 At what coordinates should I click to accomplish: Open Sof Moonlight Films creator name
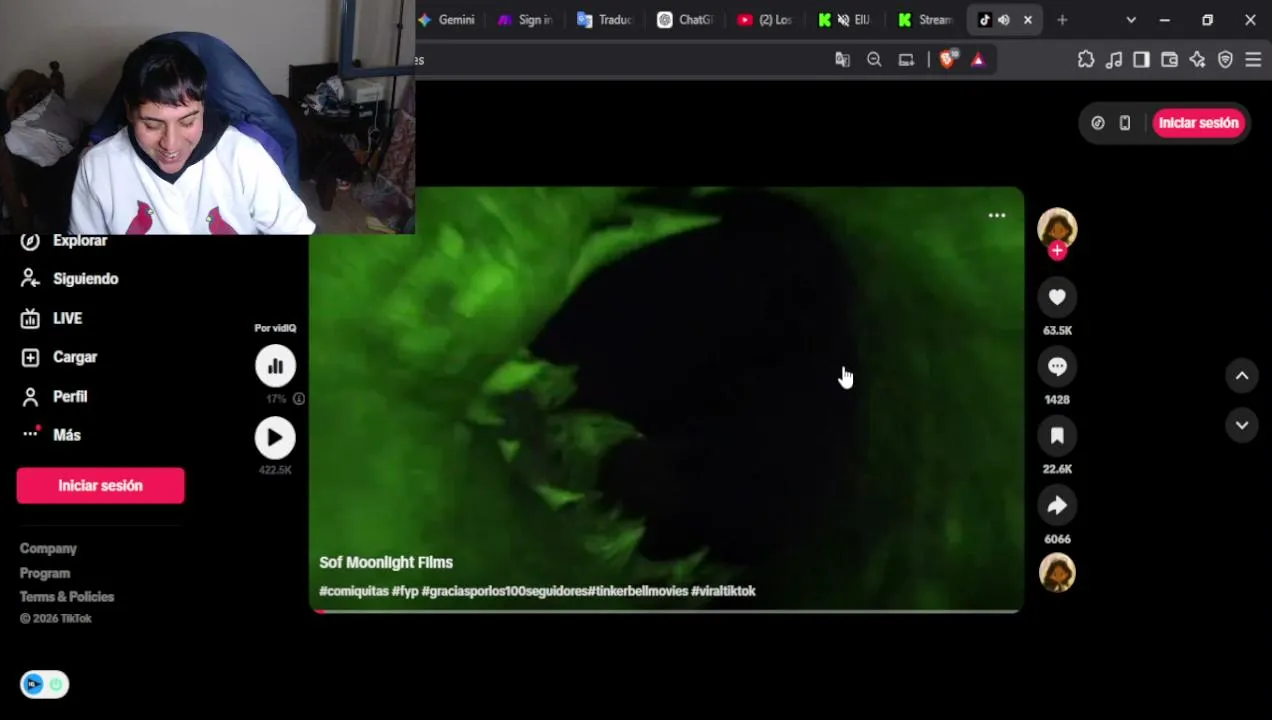(x=386, y=563)
